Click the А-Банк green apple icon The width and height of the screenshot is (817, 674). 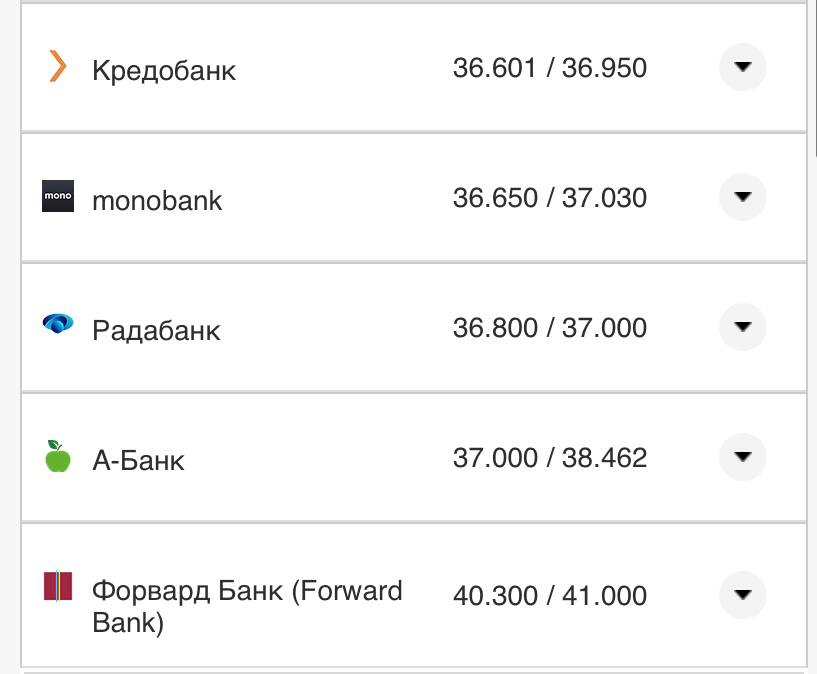coord(56,455)
